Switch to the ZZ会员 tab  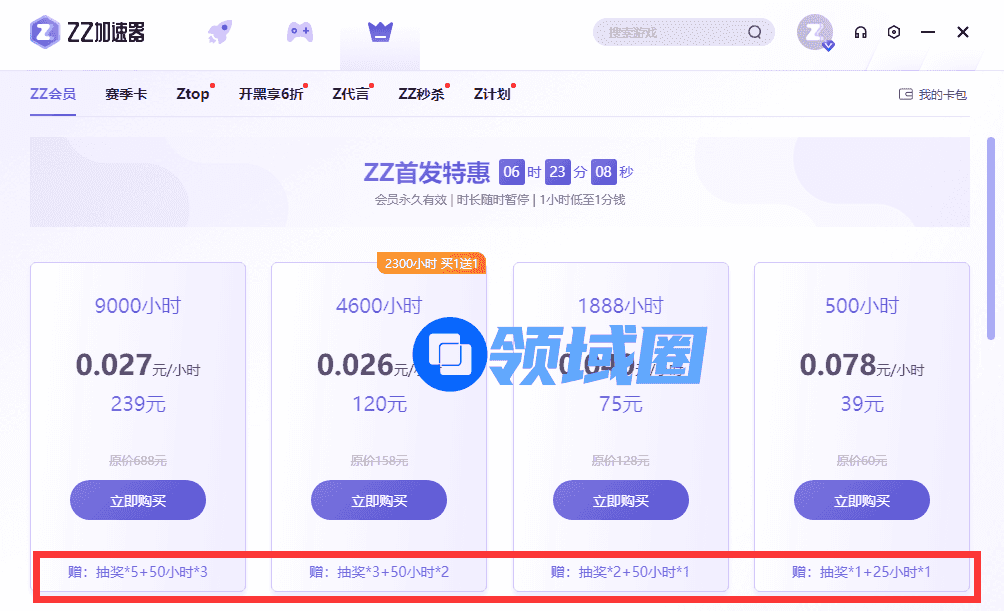[x=52, y=94]
